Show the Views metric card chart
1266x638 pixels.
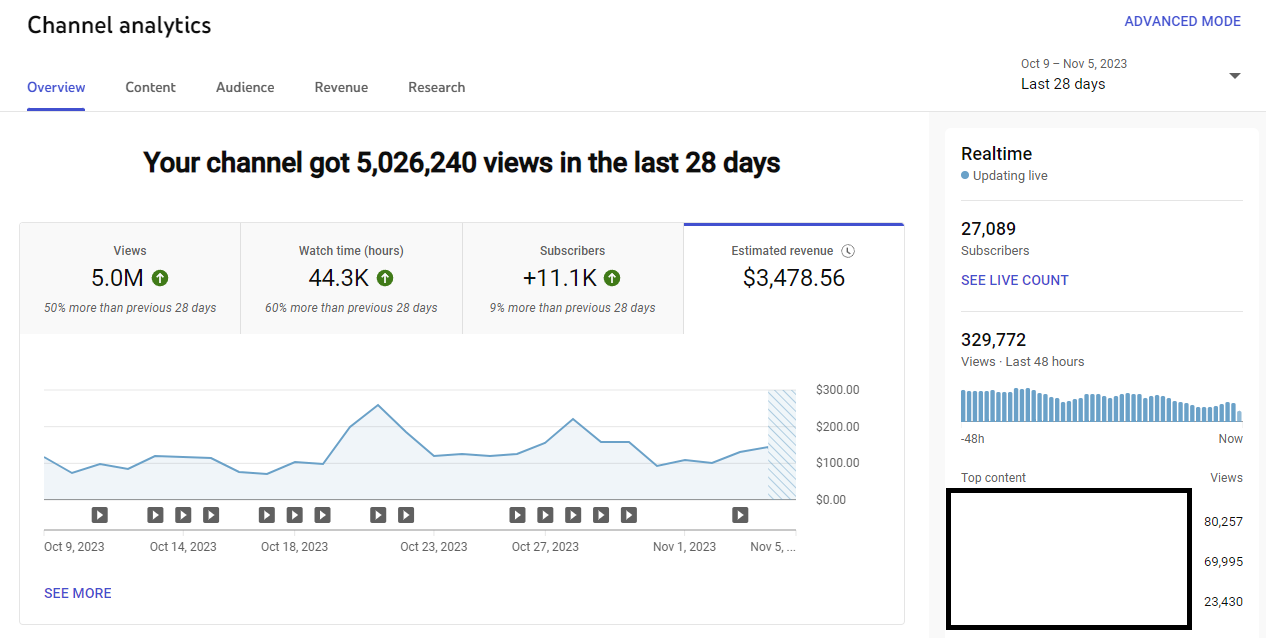coord(130,278)
